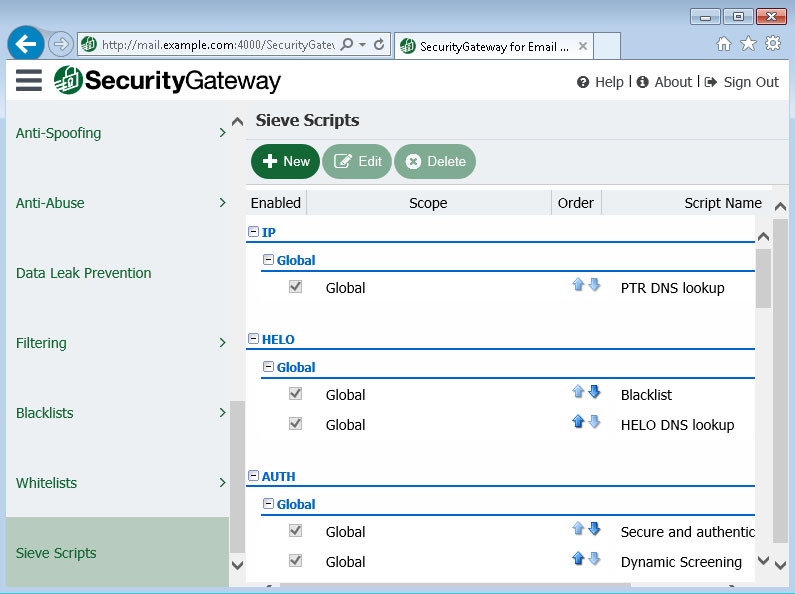Collapse Global subgroup under HELO

click(x=268, y=366)
